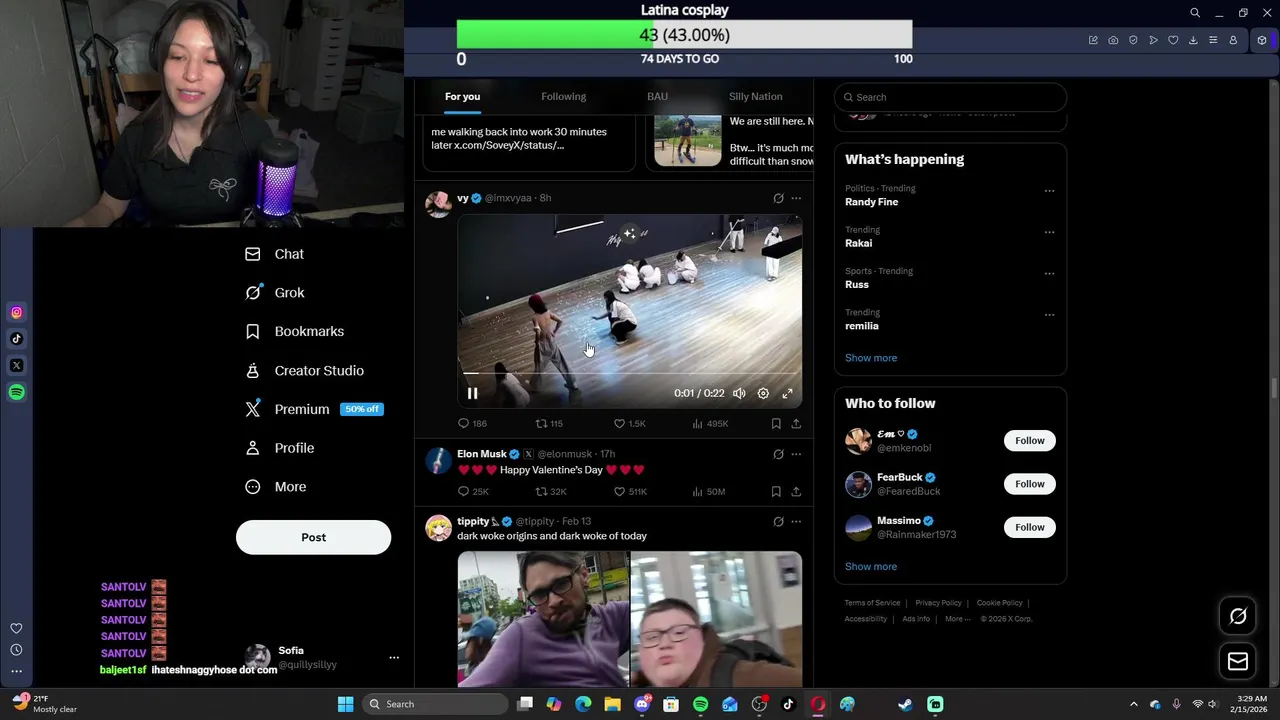Screen dimensions: 1280x720
Task: Expand the More menu
Action: point(276,487)
